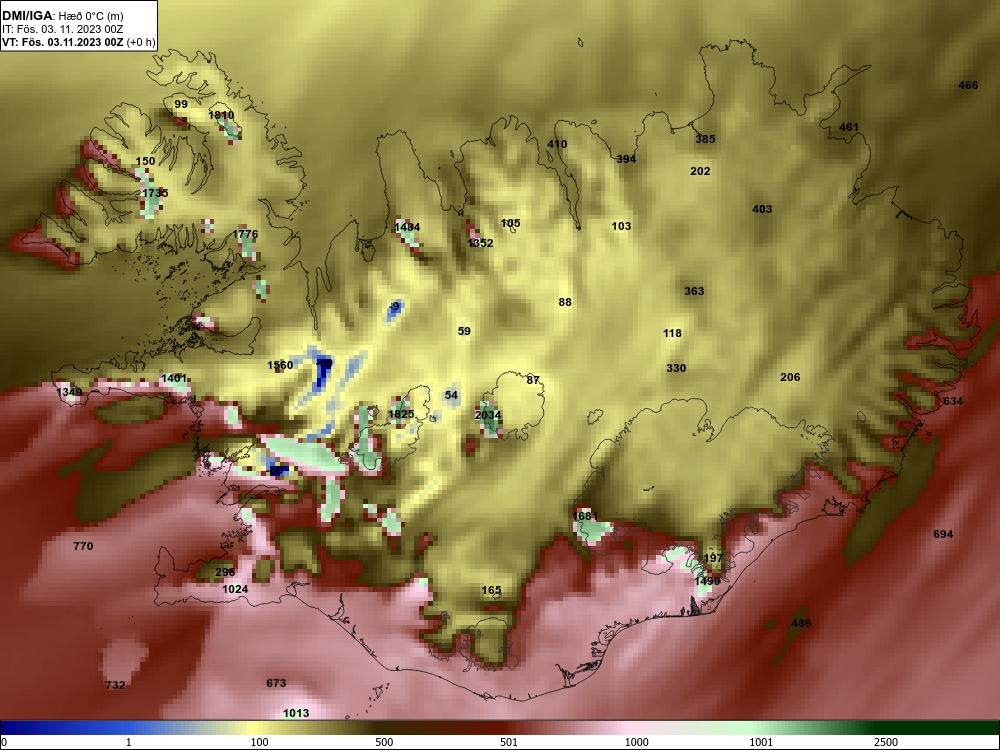
Task: Click the map value 54
Action: click(451, 395)
